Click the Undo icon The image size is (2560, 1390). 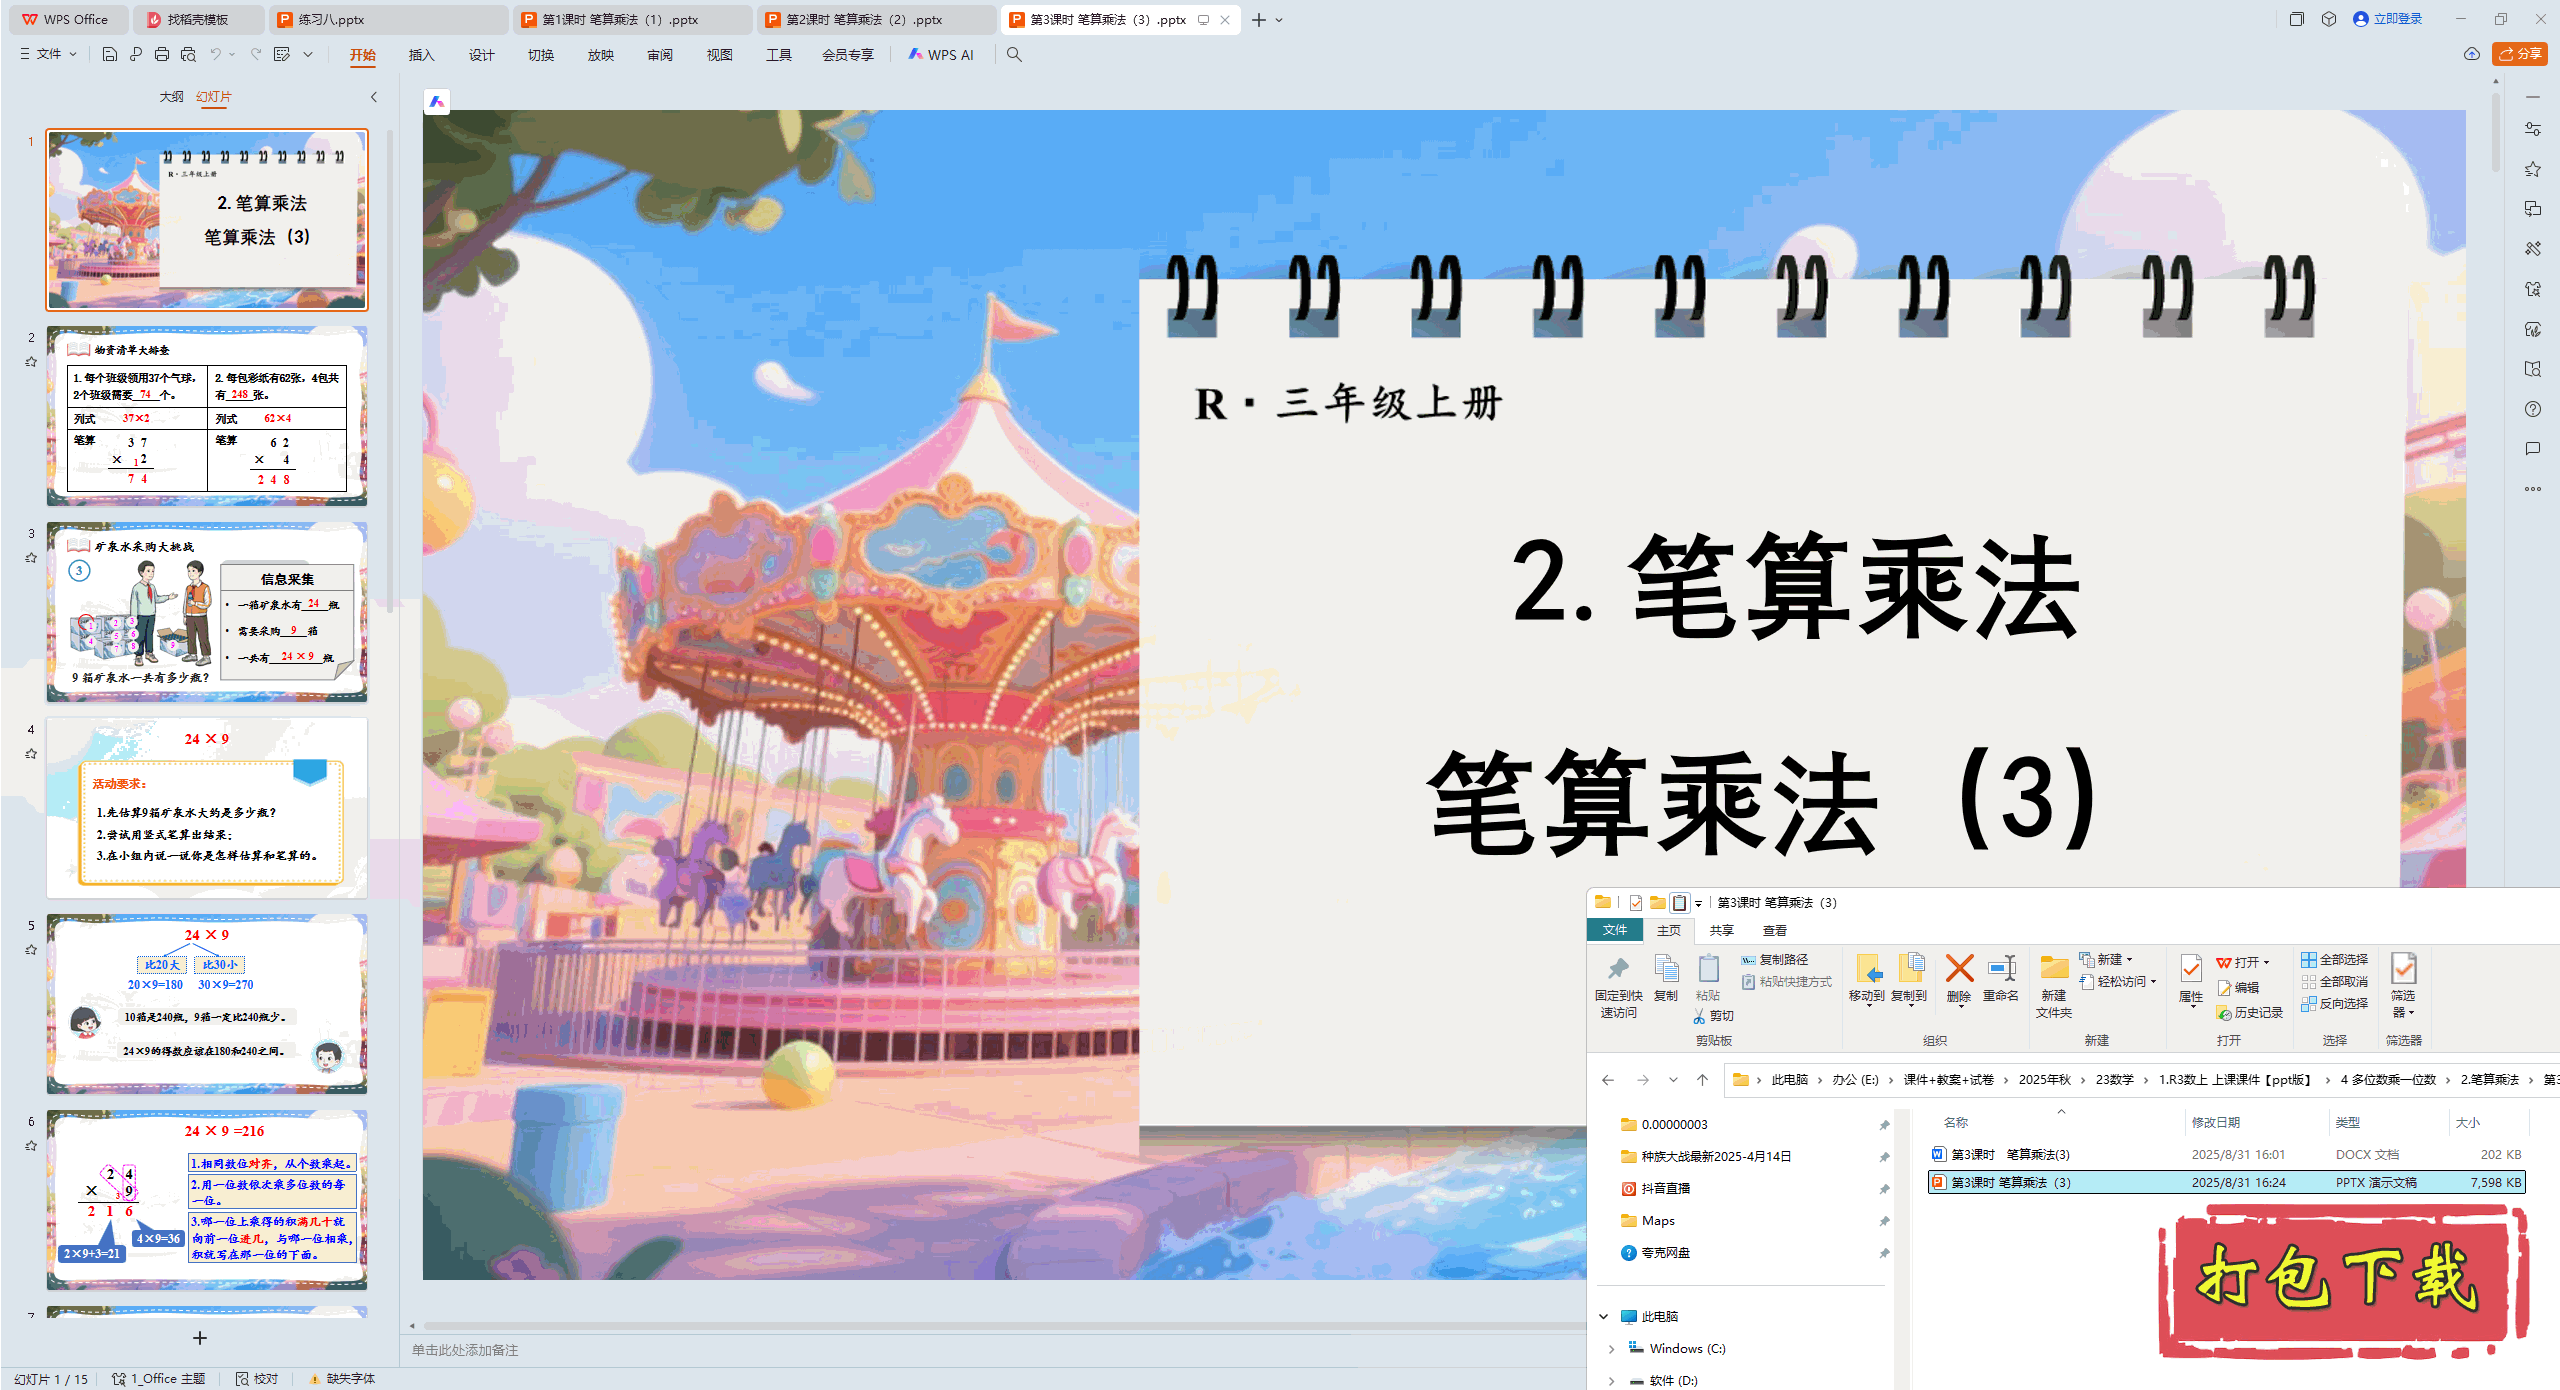coord(216,54)
